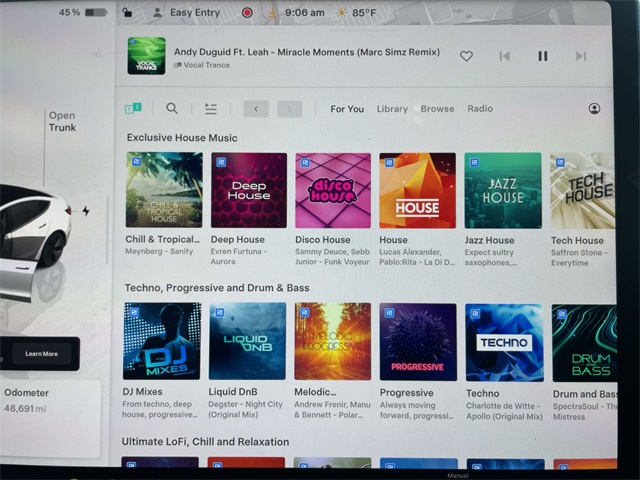
Task: Switch to the Radio tab
Action: click(480, 109)
